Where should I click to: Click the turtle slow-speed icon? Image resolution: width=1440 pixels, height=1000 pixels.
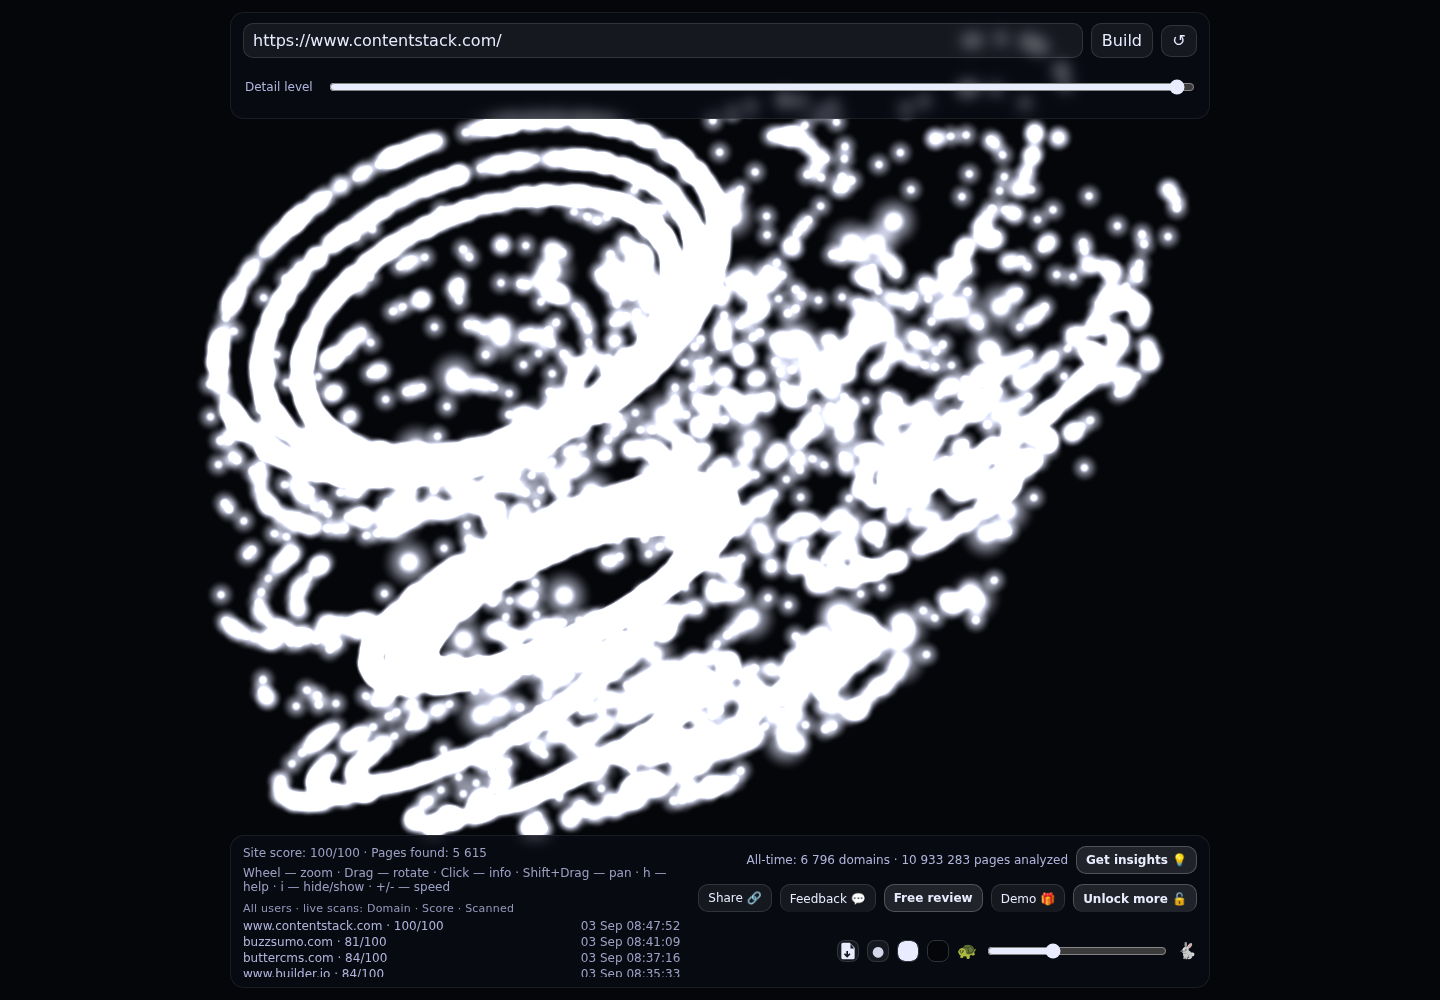pyautogui.click(x=966, y=951)
